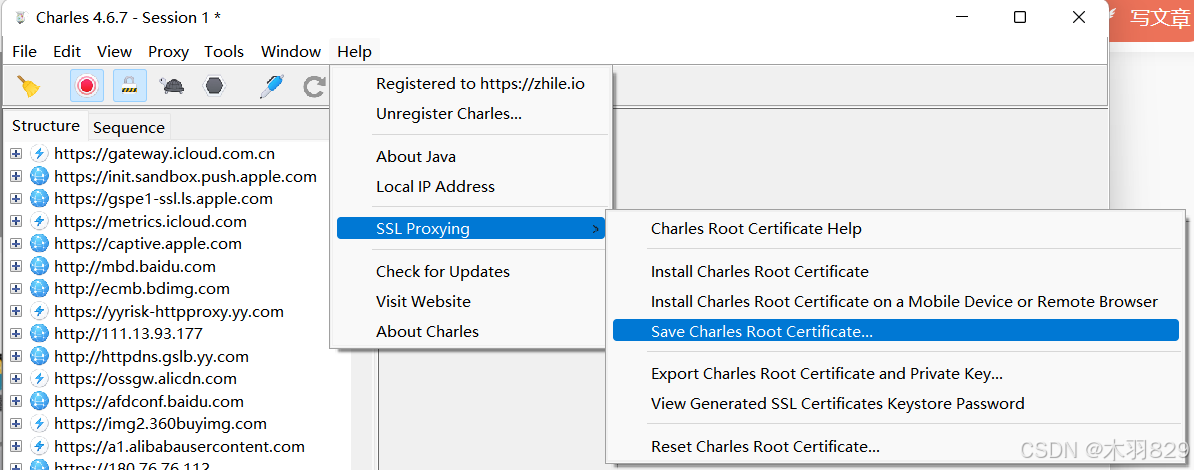Click lightning icon beside ossgw.alicdn.com
Screen dimensions: 1194x470
click(x=39, y=379)
